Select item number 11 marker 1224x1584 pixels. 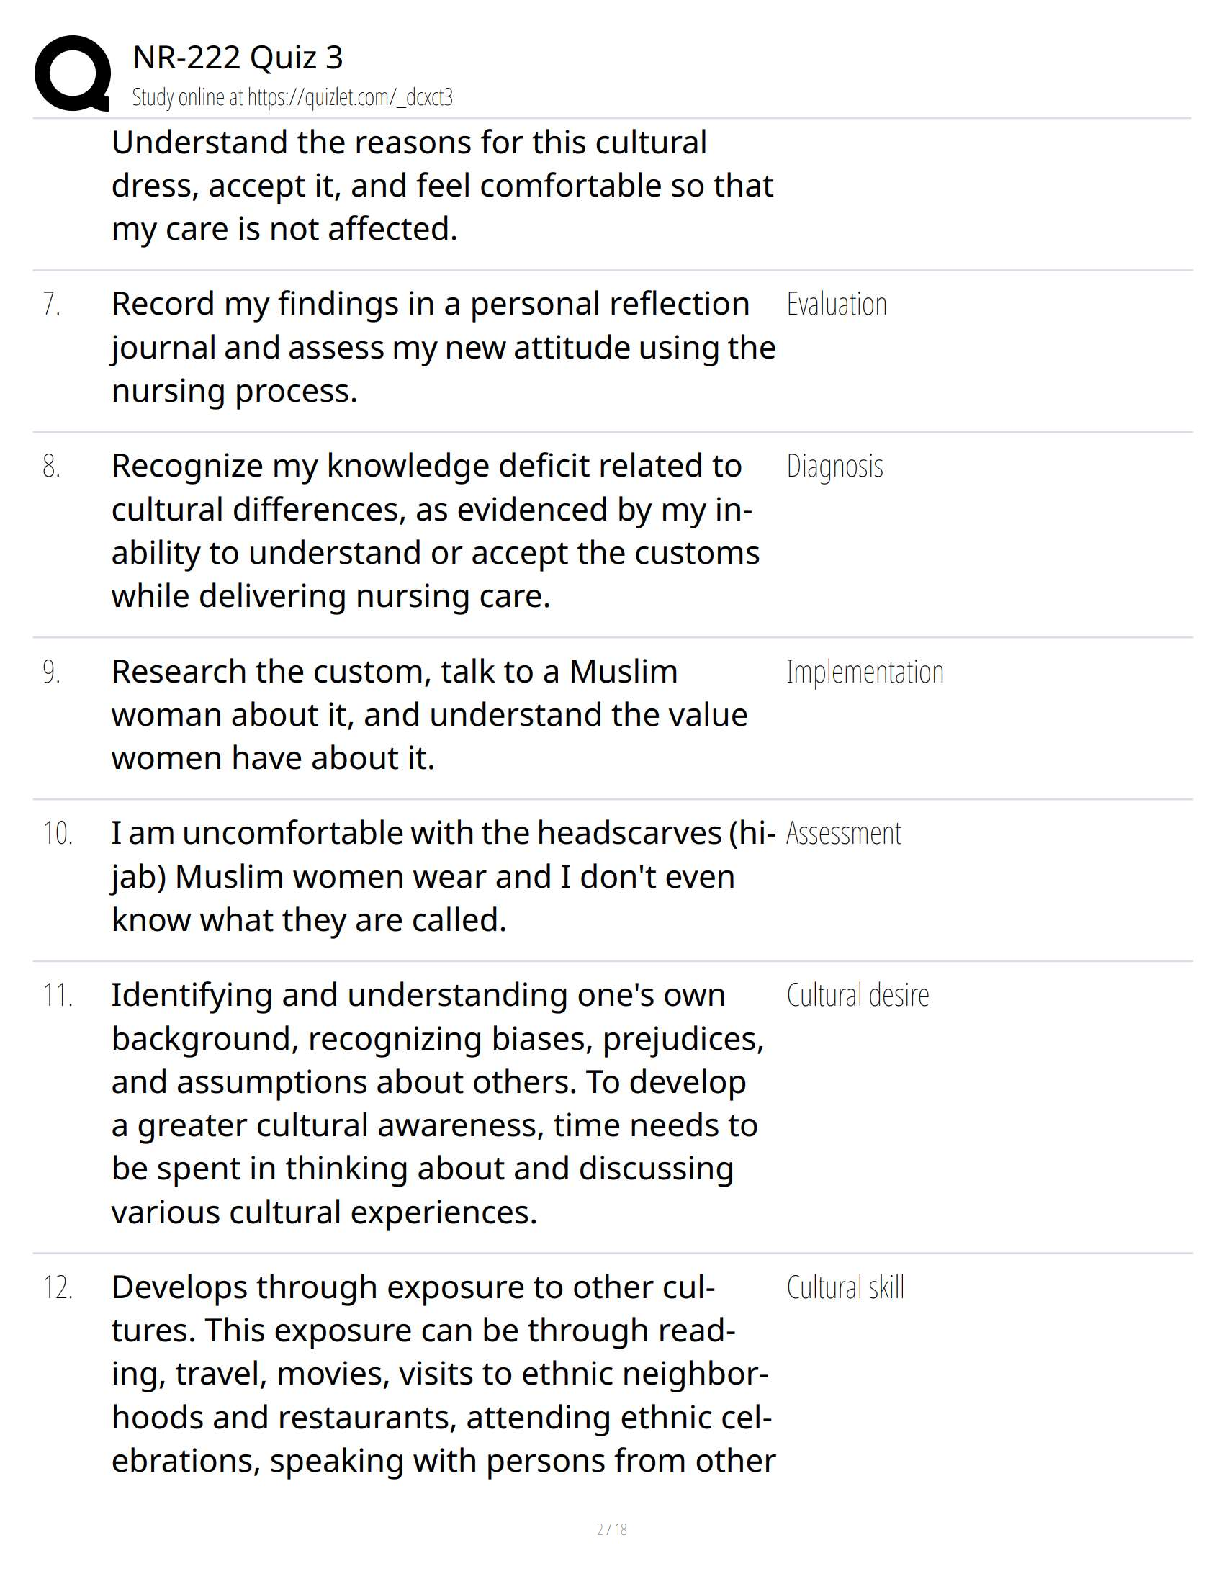58,995
